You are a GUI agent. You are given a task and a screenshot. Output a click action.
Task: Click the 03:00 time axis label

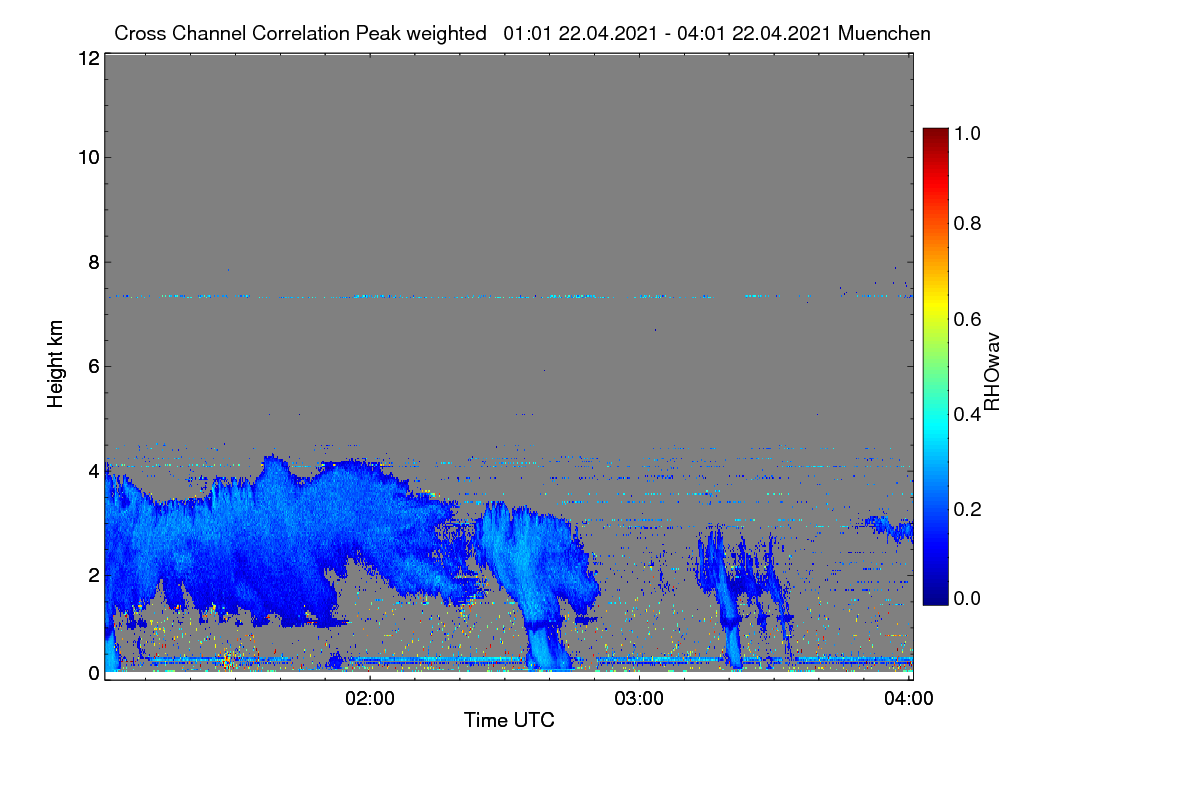[639, 699]
